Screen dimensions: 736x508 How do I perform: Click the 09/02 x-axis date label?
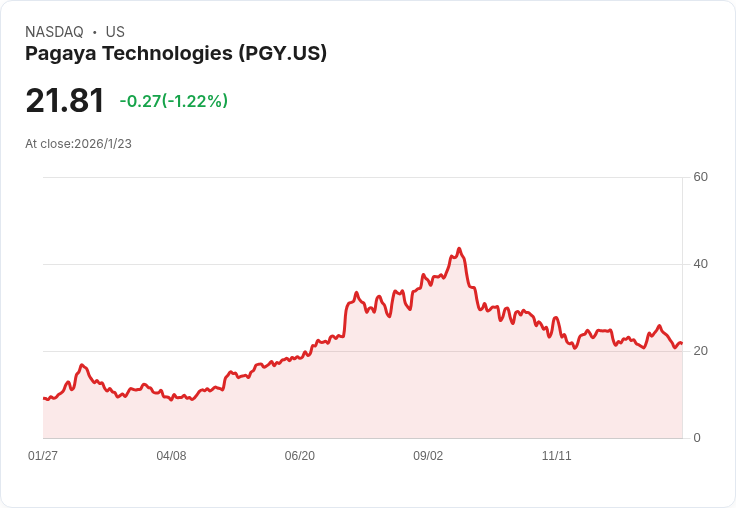pyautogui.click(x=428, y=455)
